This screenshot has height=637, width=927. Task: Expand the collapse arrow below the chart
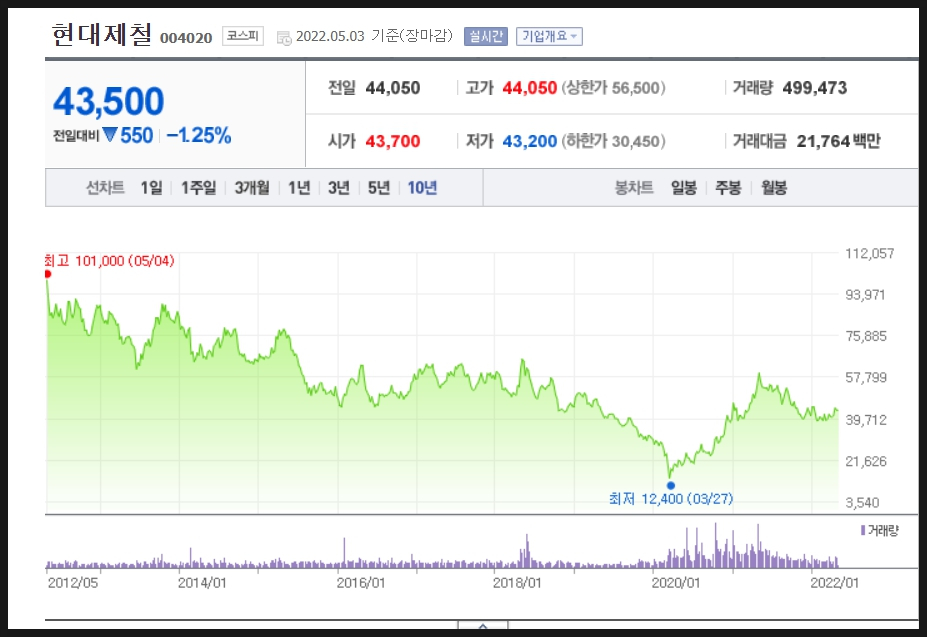point(483,627)
